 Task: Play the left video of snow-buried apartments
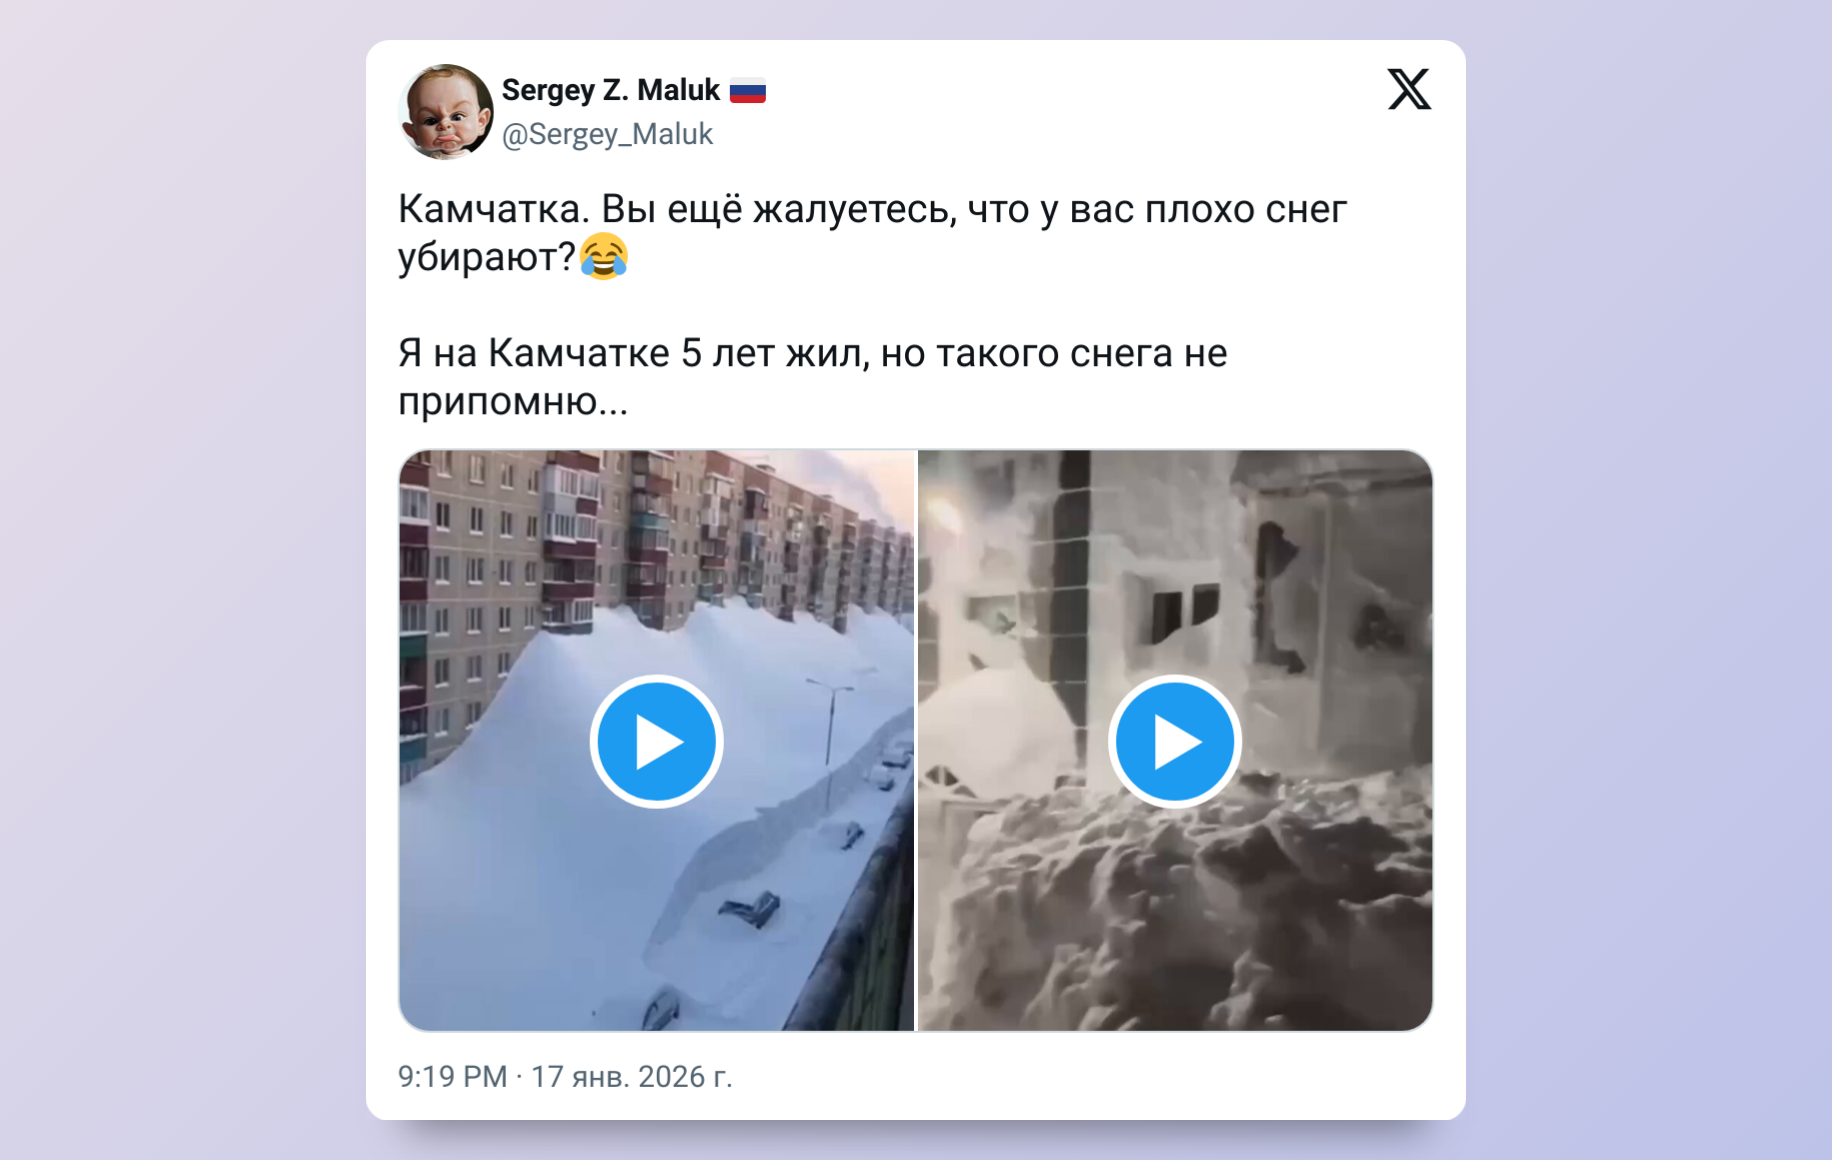coord(656,741)
